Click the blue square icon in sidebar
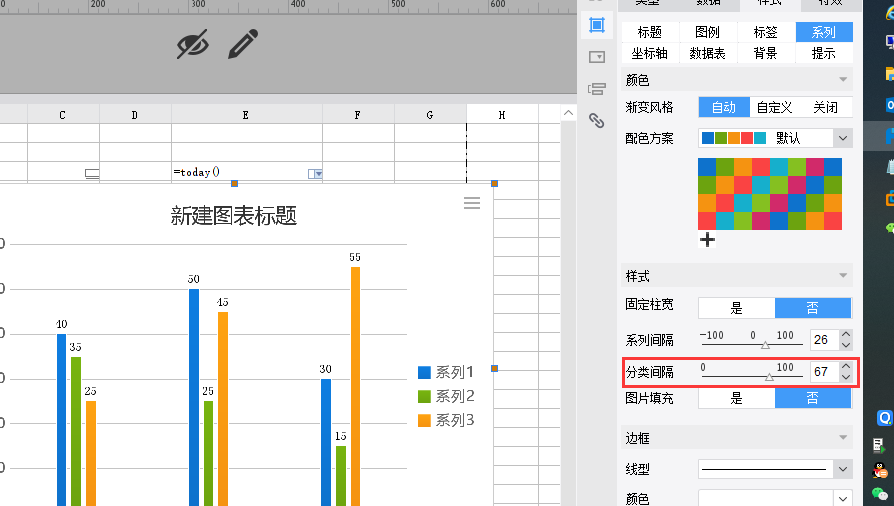The width and height of the screenshot is (894, 506). pos(597,25)
